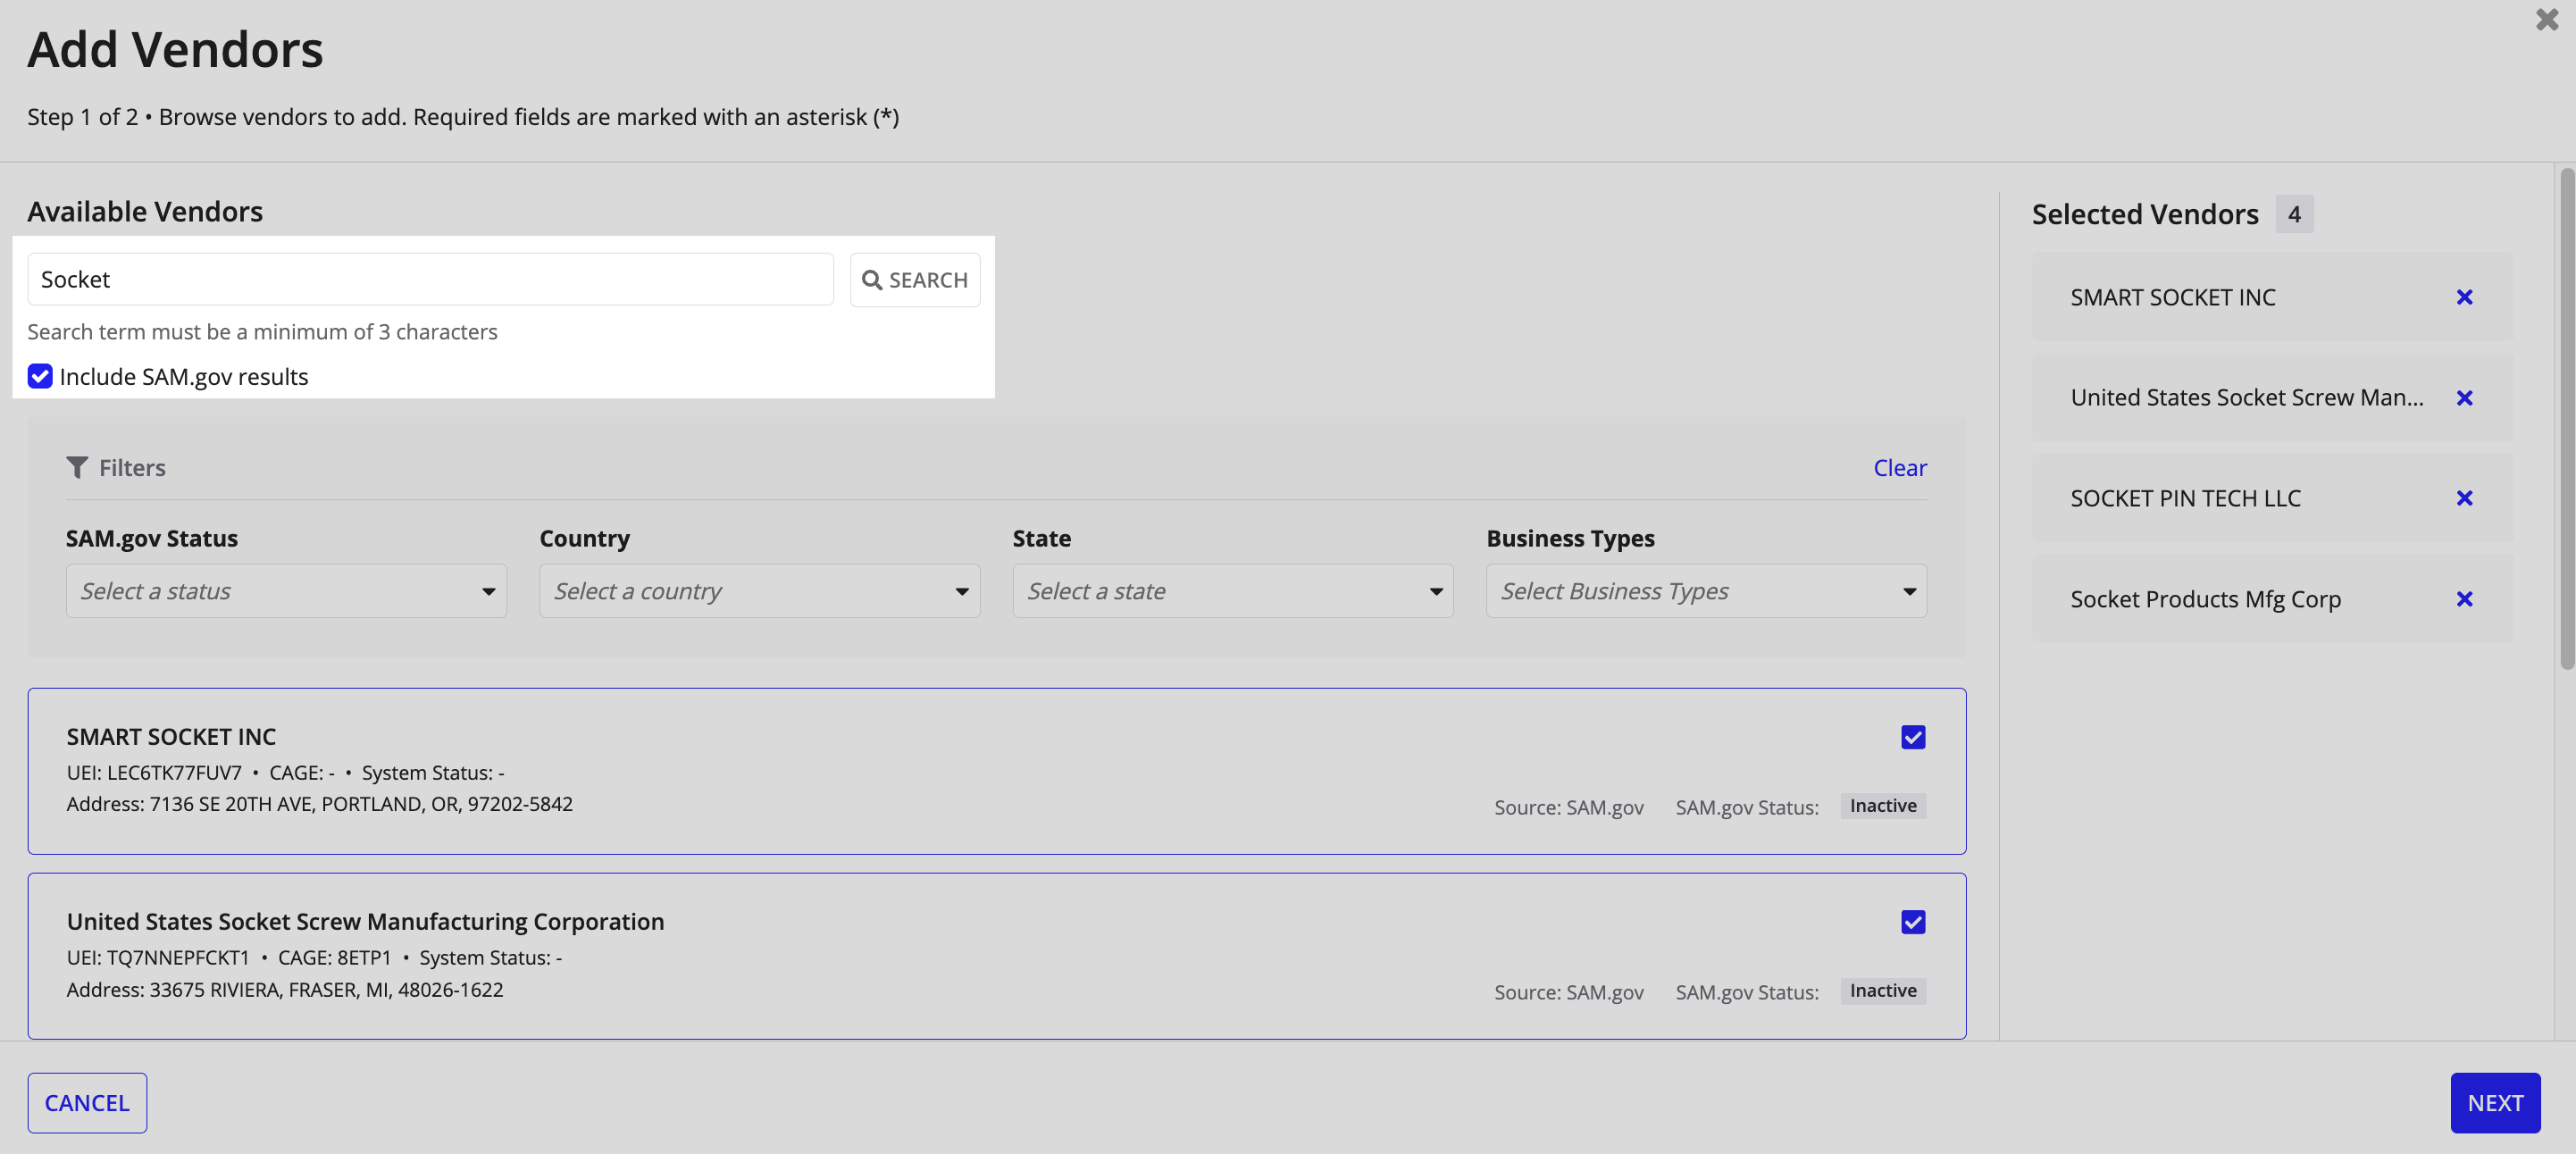Open the Country dropdown
Viewport: 2576px width, 1154px height.
tap(759, 591)
